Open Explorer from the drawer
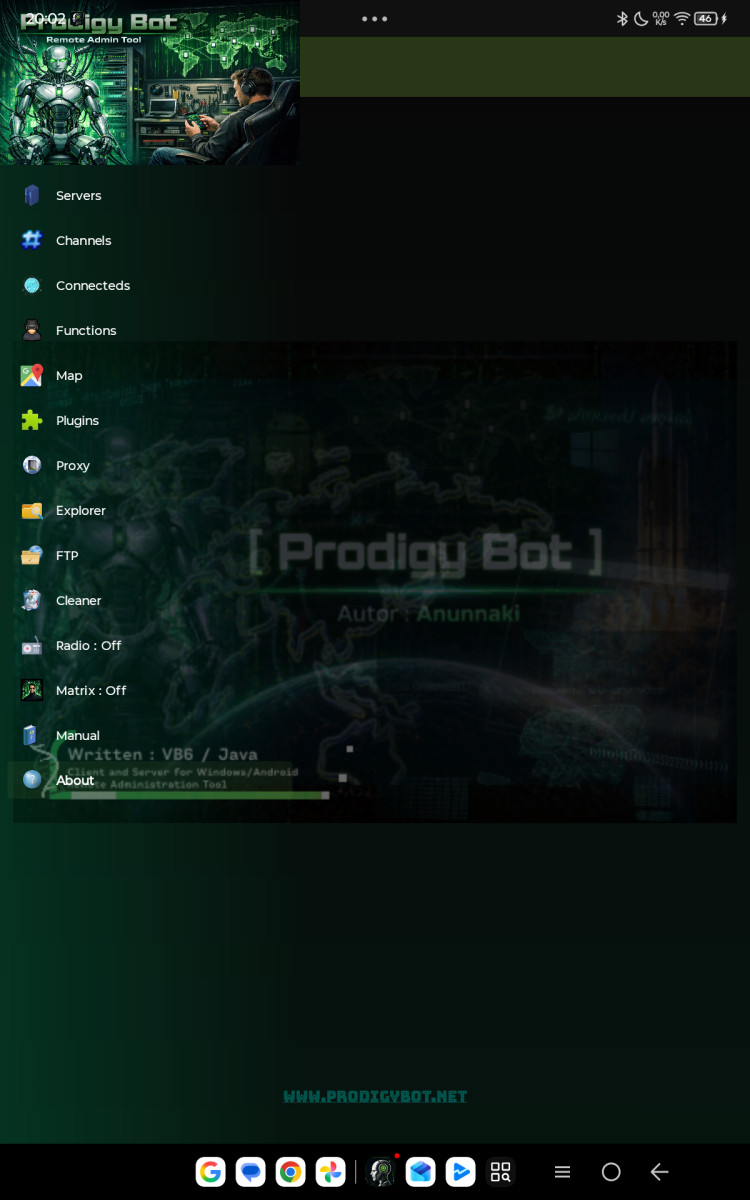750x1200 pixels. pyautogui.click(x=150, y=510)
